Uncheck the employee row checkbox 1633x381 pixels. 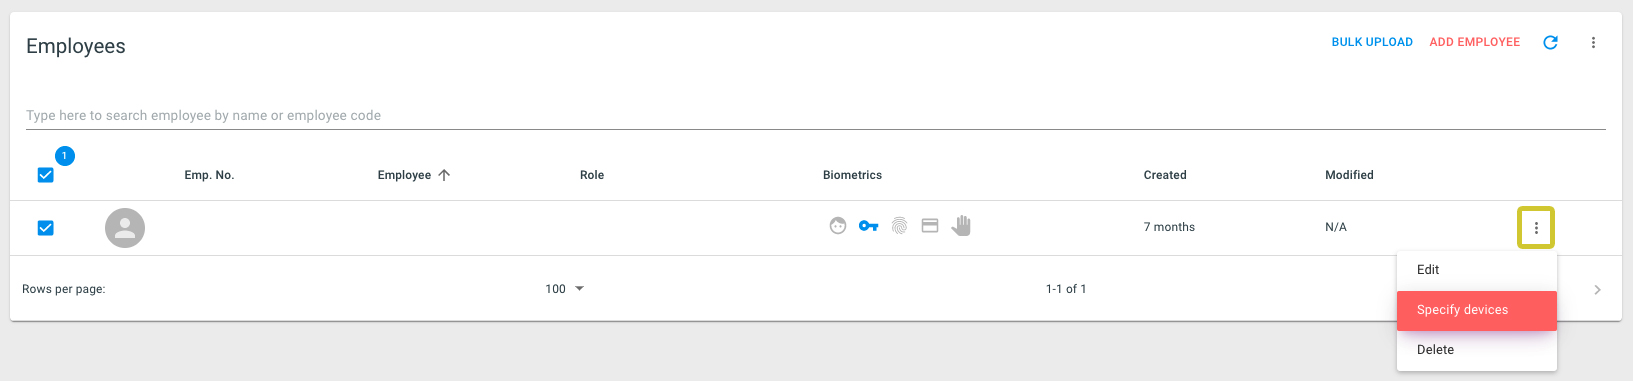pos(45,228)
